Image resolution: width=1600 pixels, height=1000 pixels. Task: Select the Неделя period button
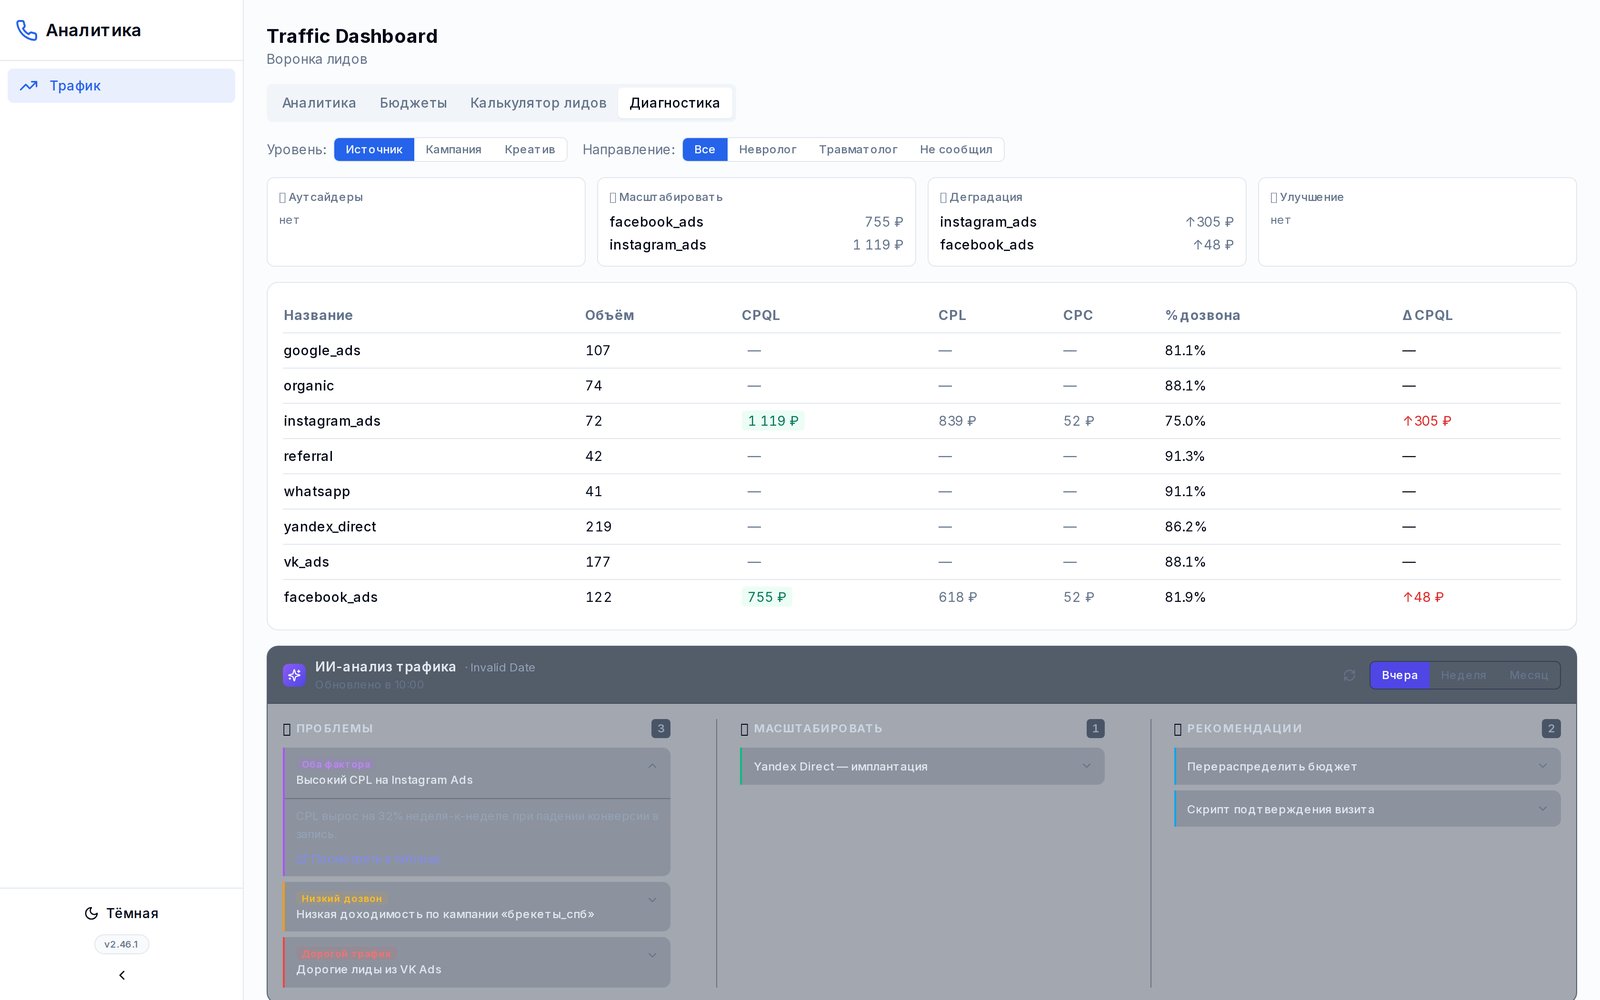(x=1464, y=675)
